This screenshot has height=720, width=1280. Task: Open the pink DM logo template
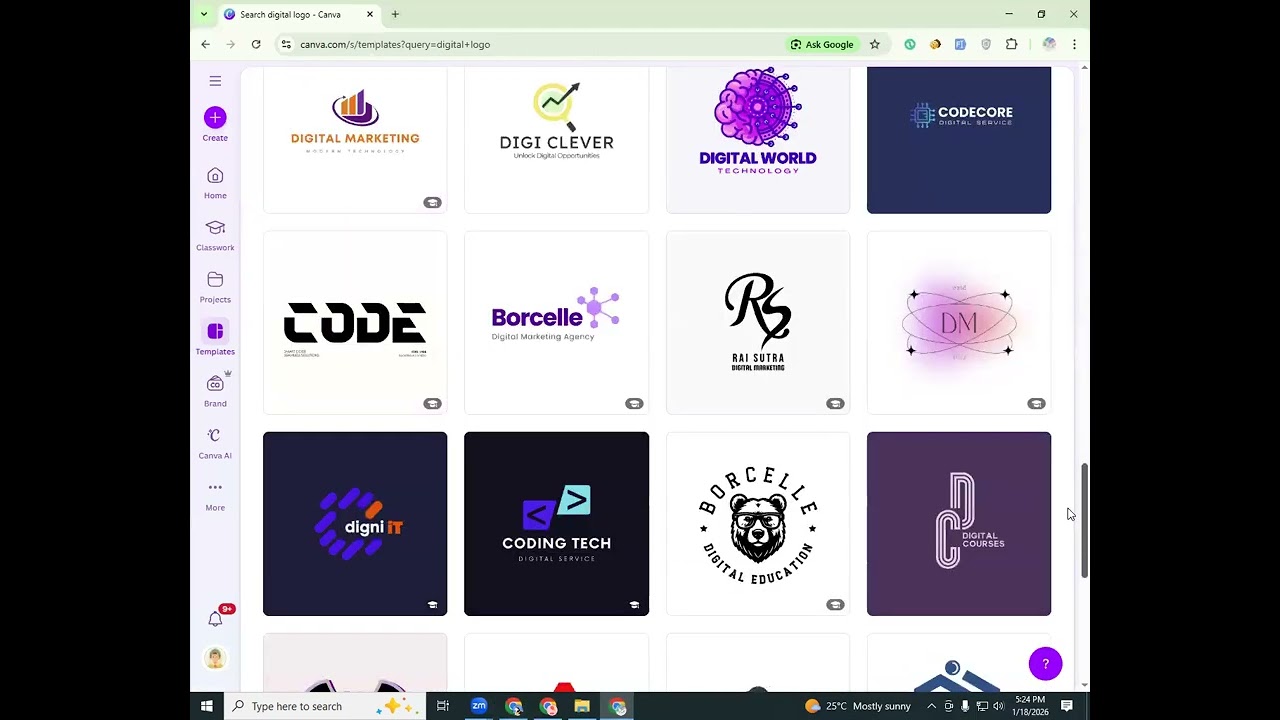coord(959,322)
